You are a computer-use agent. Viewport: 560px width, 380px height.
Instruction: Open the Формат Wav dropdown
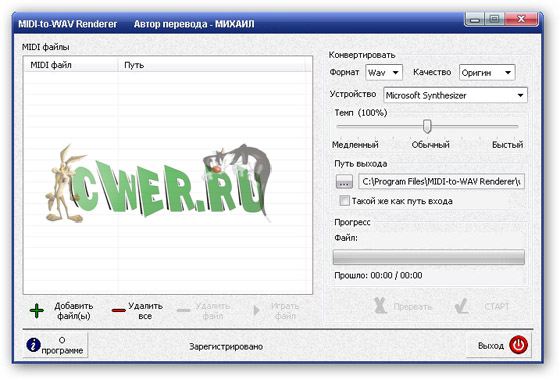(384, 72)
